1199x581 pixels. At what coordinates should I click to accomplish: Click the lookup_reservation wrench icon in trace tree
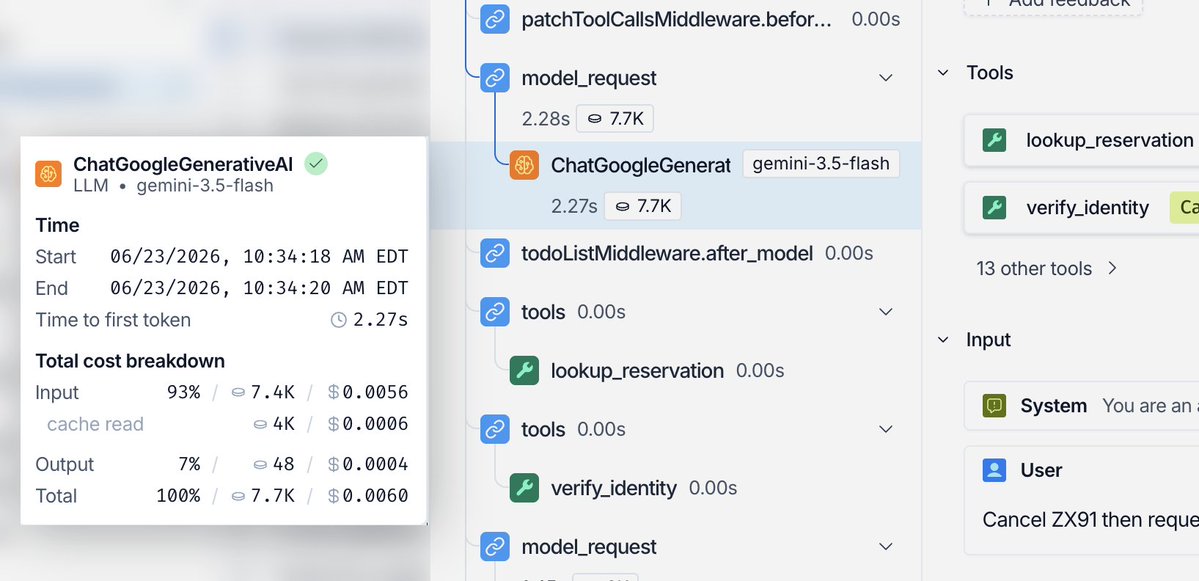[524, 371]
